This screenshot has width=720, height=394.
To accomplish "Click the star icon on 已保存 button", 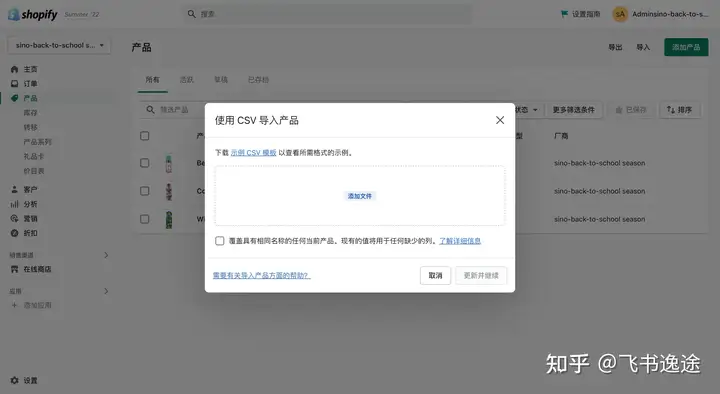I will click(619, 110).
